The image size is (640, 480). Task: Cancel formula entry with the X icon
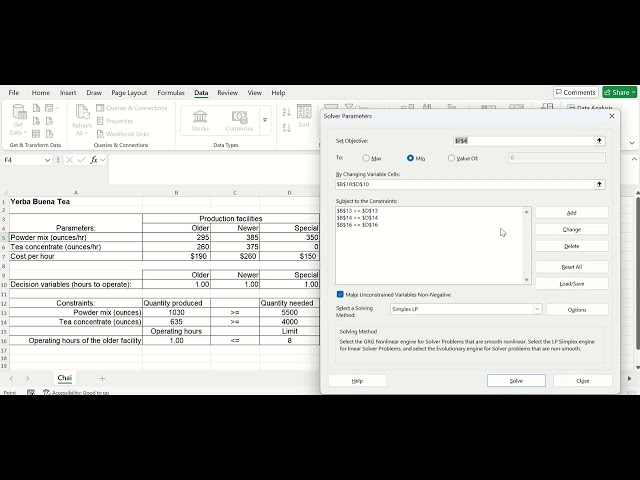click(x=69, y=160)
